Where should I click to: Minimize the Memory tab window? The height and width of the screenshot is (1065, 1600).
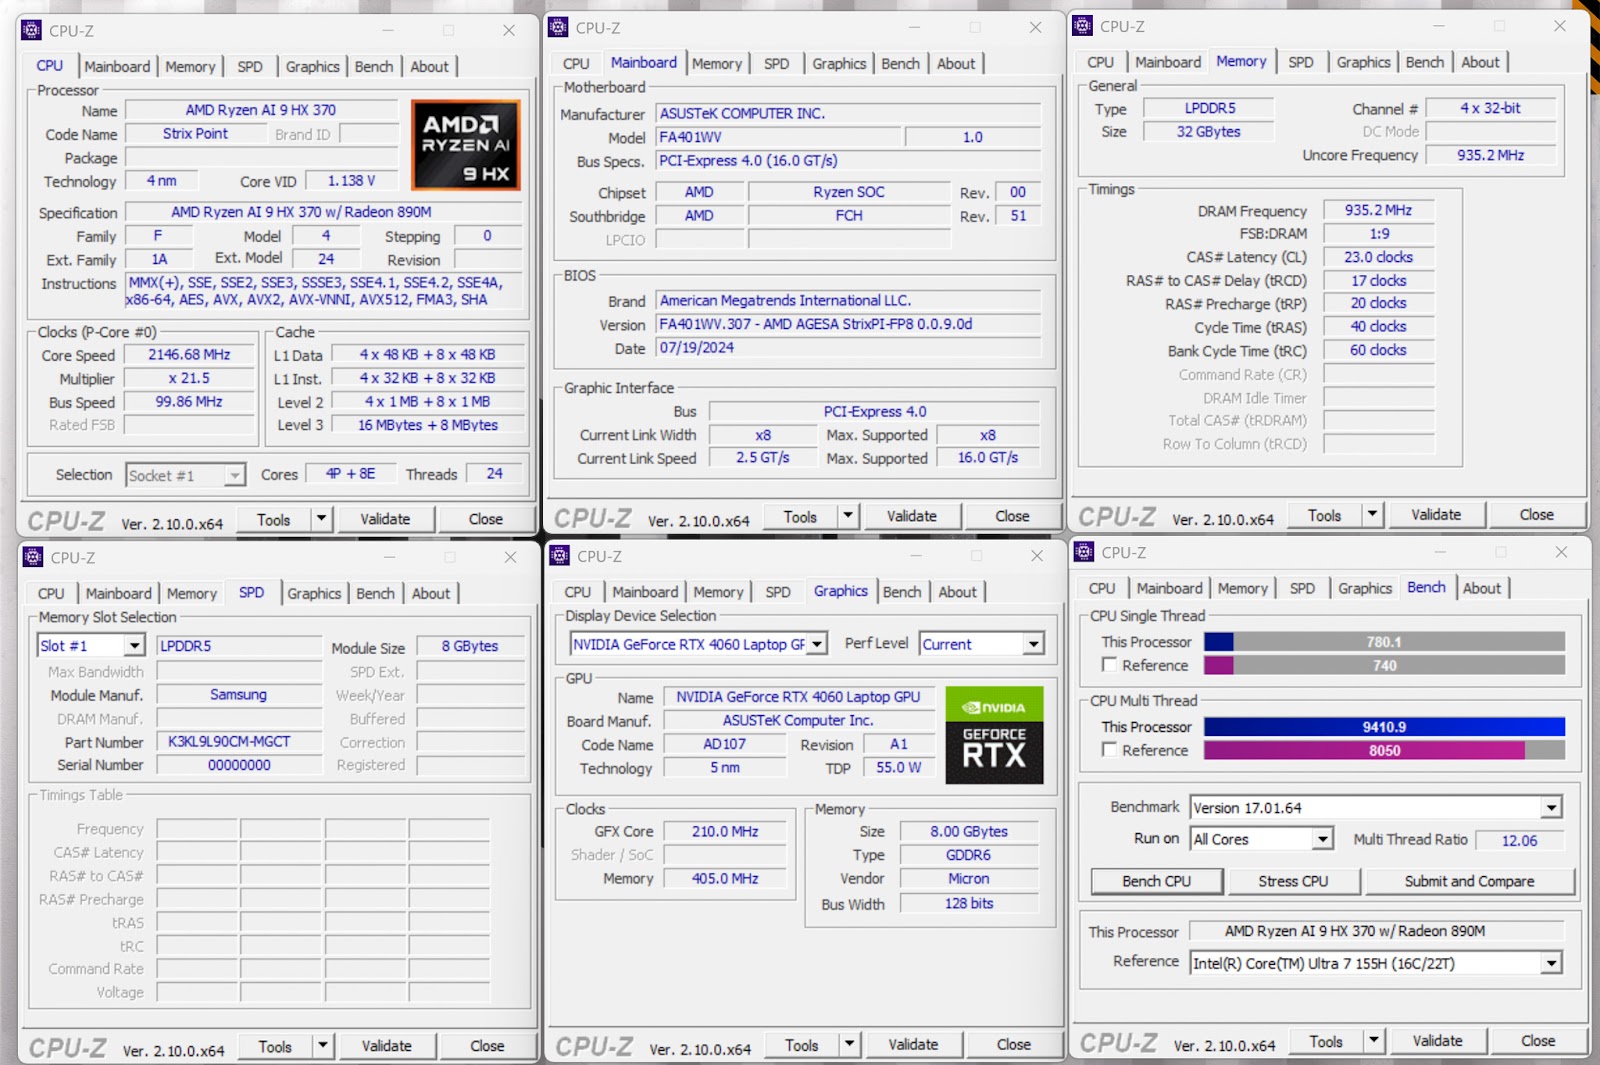pos(1439,26)
